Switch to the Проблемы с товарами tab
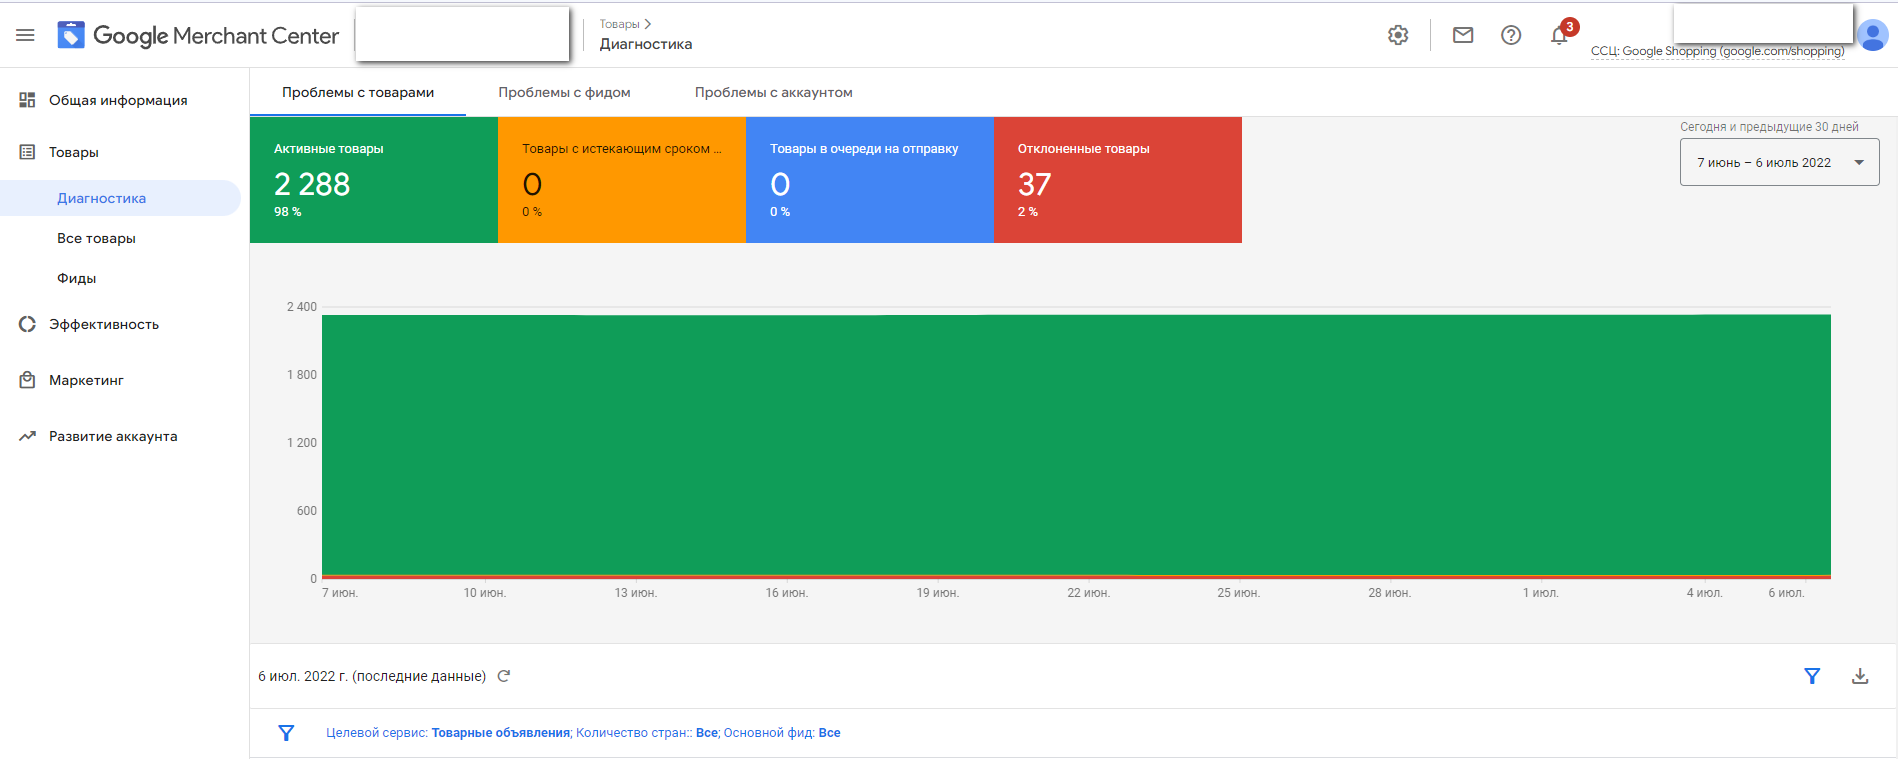This screenshot has height=759, width=1898. click(358, 92)
